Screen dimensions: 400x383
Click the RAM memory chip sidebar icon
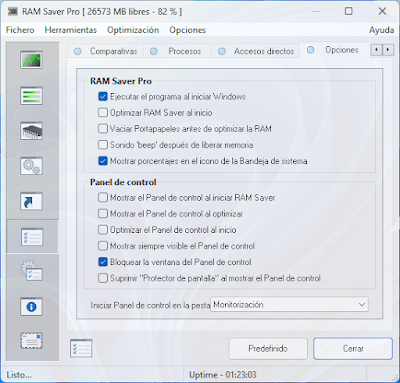(x=31, y=131)
